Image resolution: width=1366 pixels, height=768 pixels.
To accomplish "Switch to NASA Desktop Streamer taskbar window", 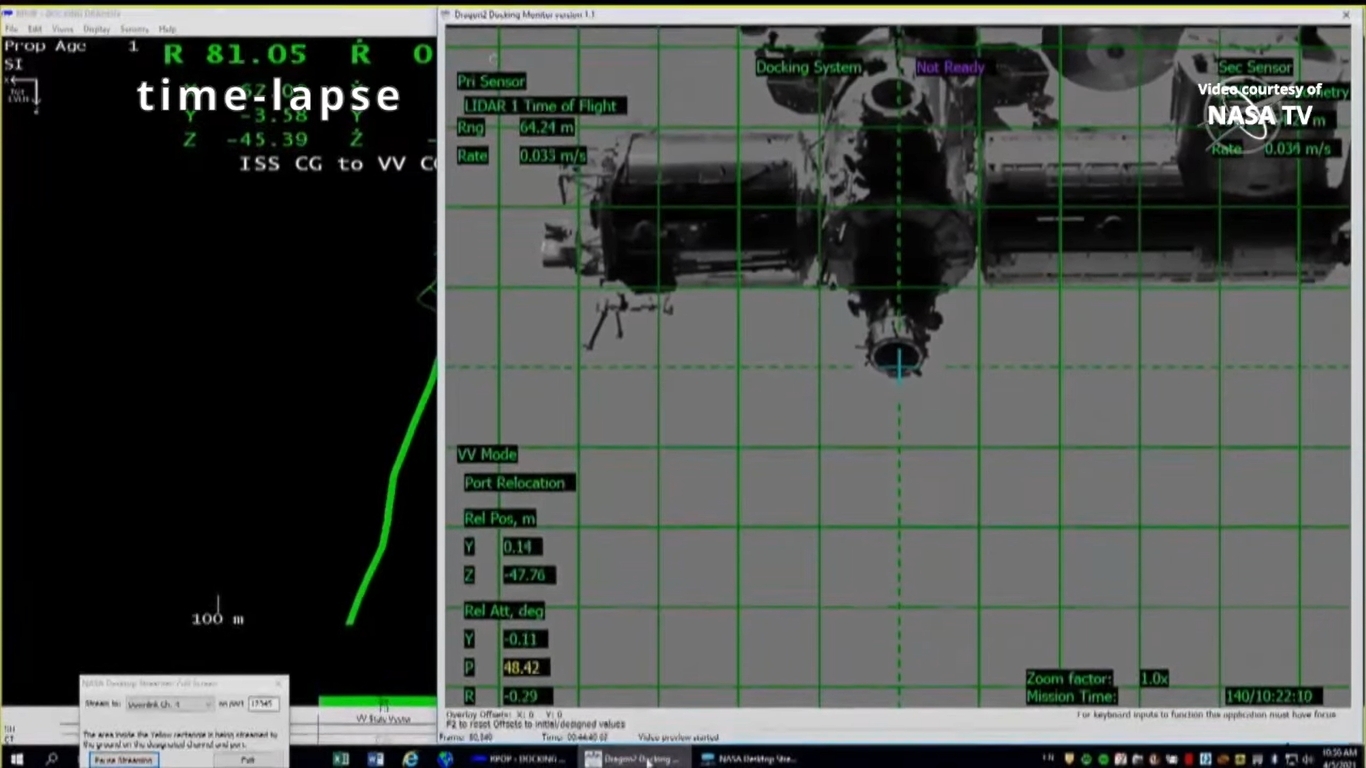I will (750, 760).
